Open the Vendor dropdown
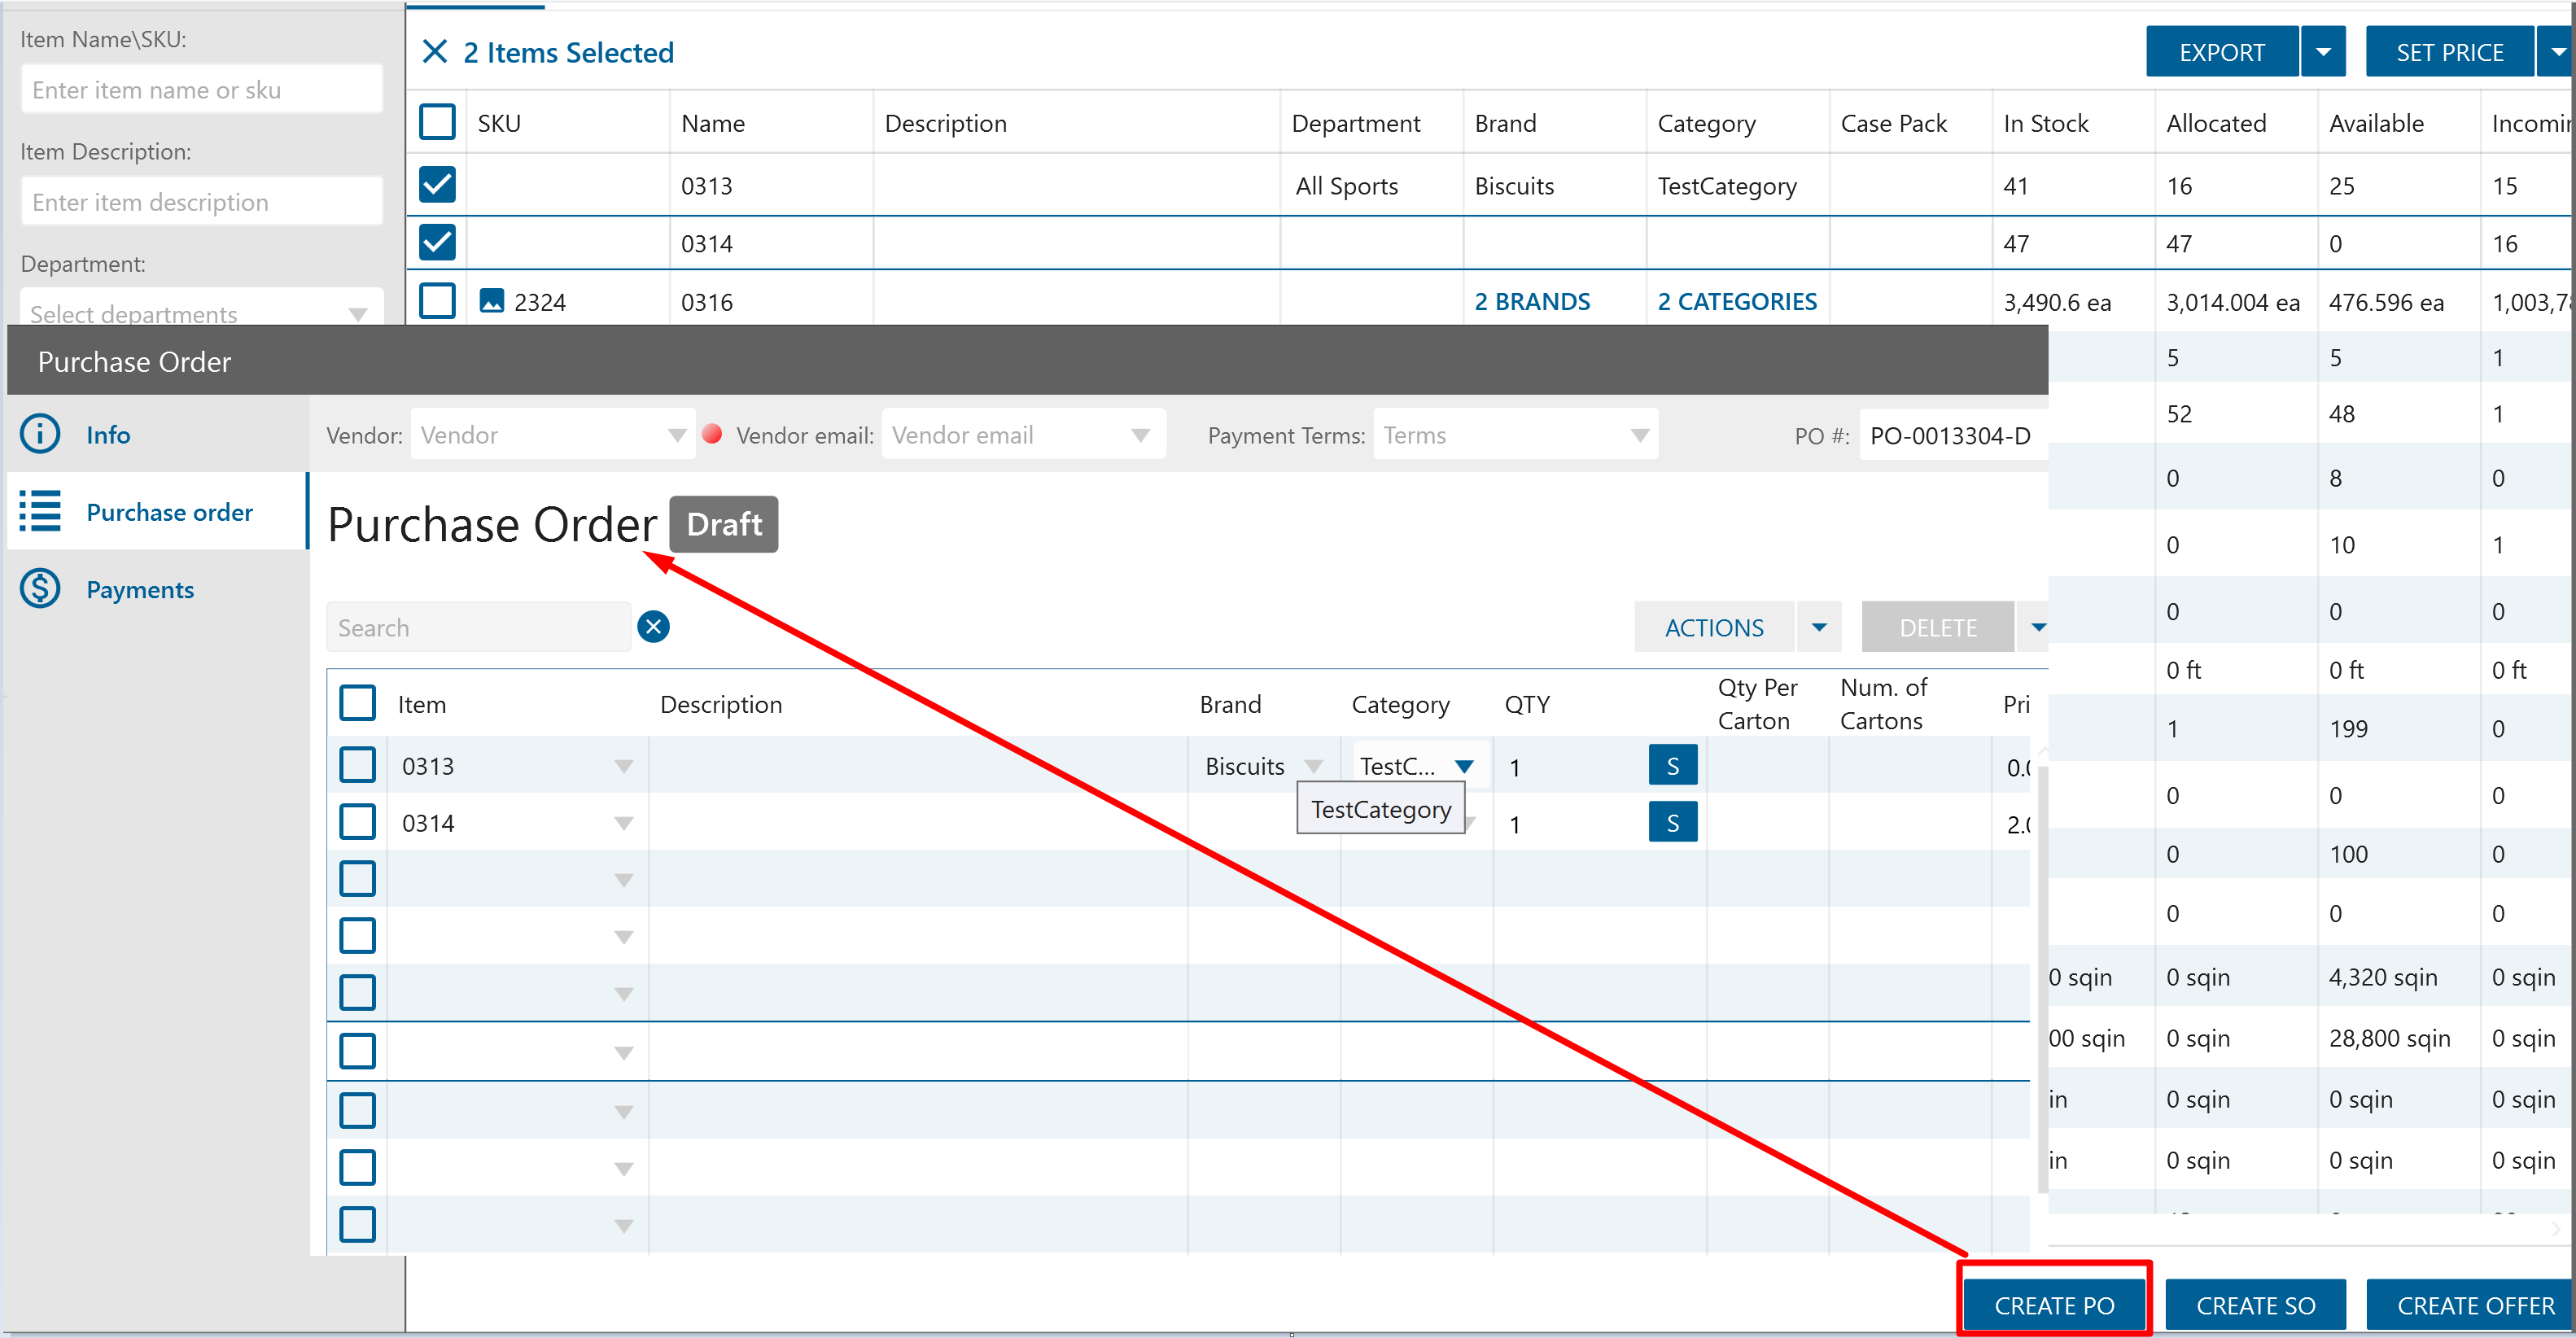Screen dimensions: 2576x1338 [676, 435]
